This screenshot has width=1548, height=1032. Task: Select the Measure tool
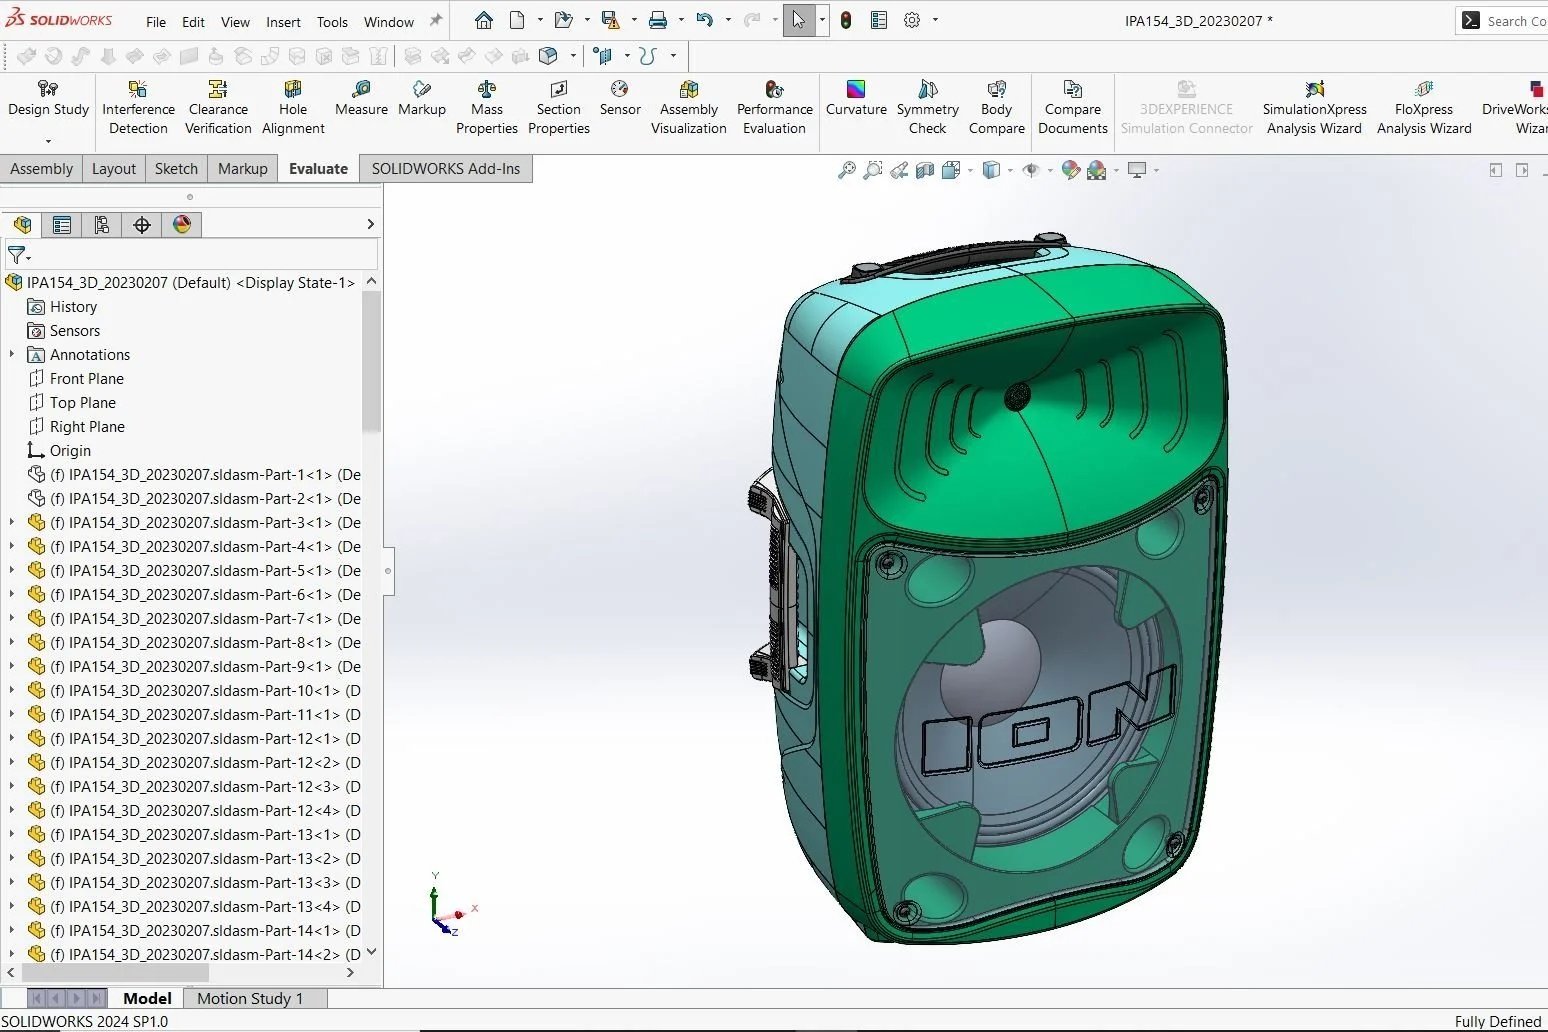pyautogui.click(x=361, y=99)
